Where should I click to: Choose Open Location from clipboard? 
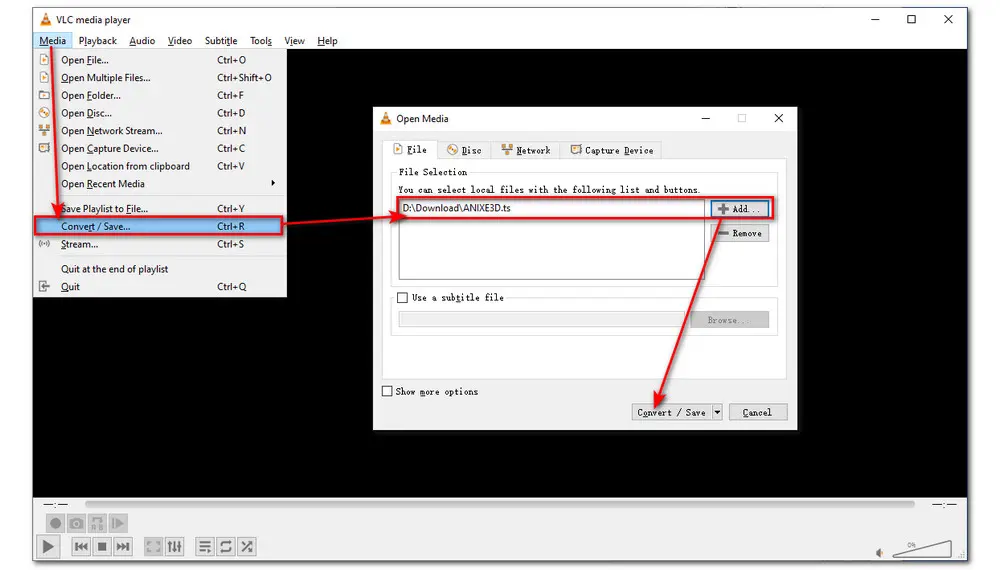(x=159, y=166)
